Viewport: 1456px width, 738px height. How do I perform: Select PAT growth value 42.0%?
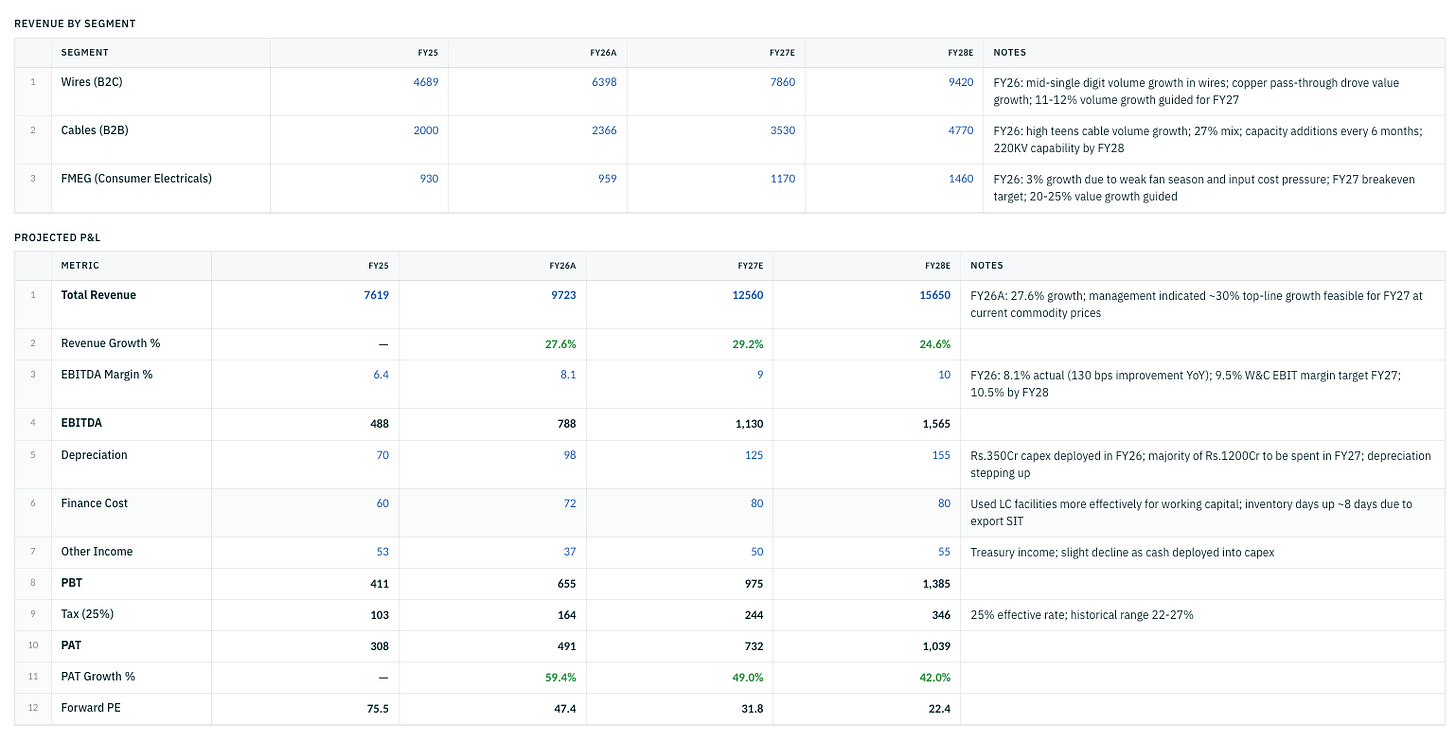934,677
